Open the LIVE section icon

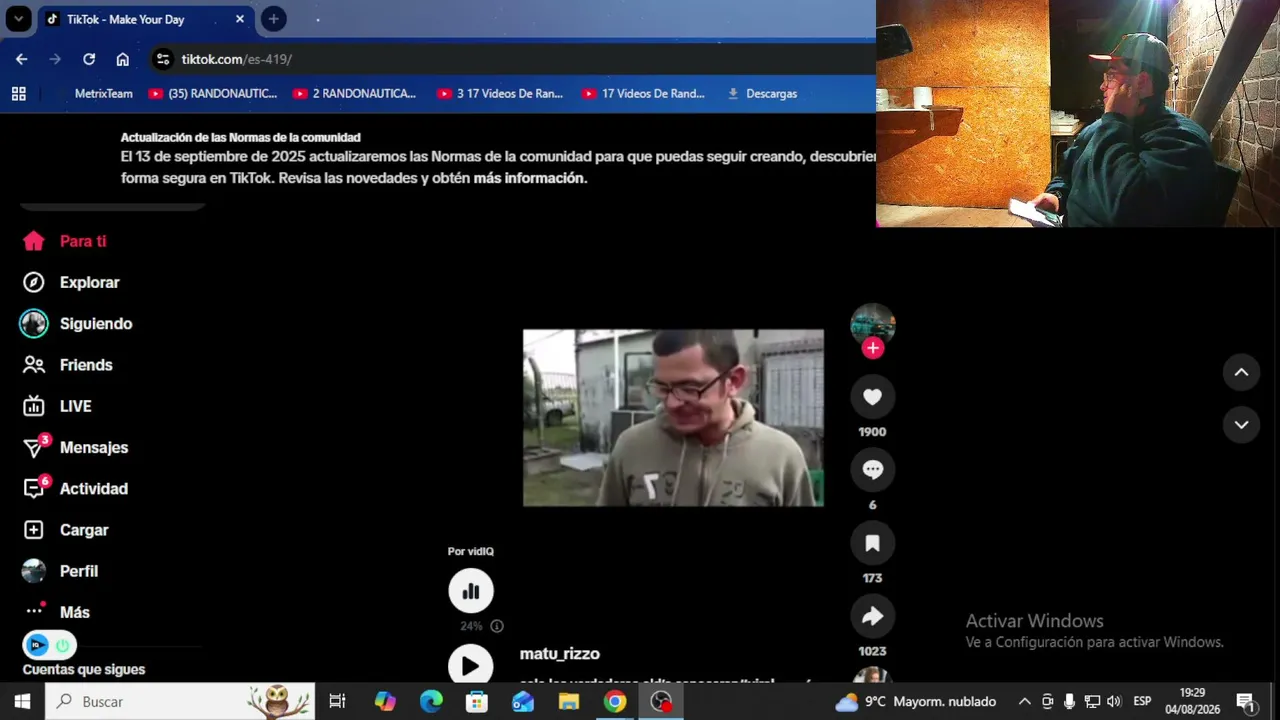(x=34, y=406)
